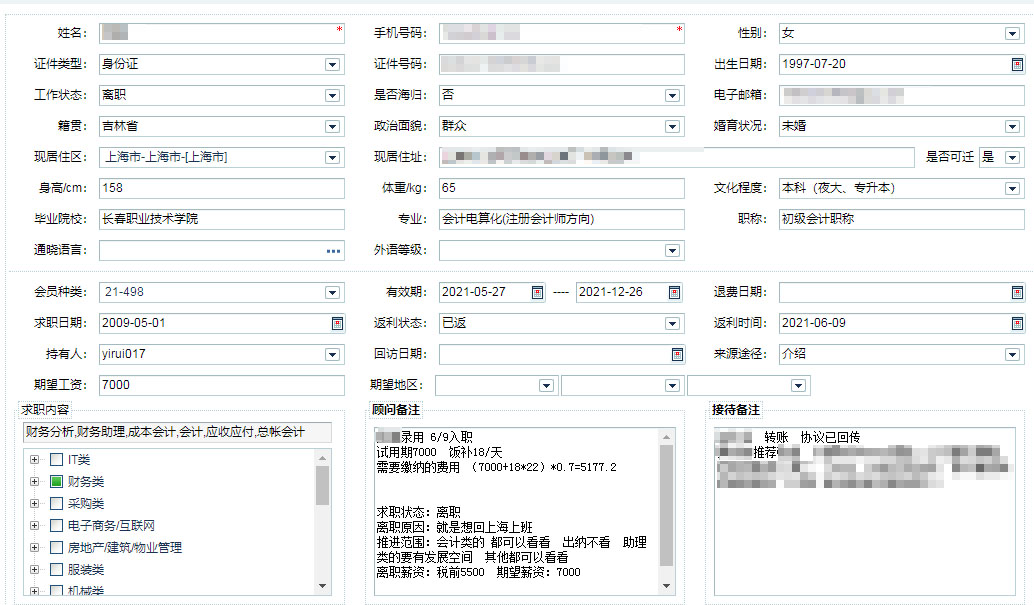Open the 证件类型 dropdown
This screenshot has height=605, width=1034.
point(332,65)
